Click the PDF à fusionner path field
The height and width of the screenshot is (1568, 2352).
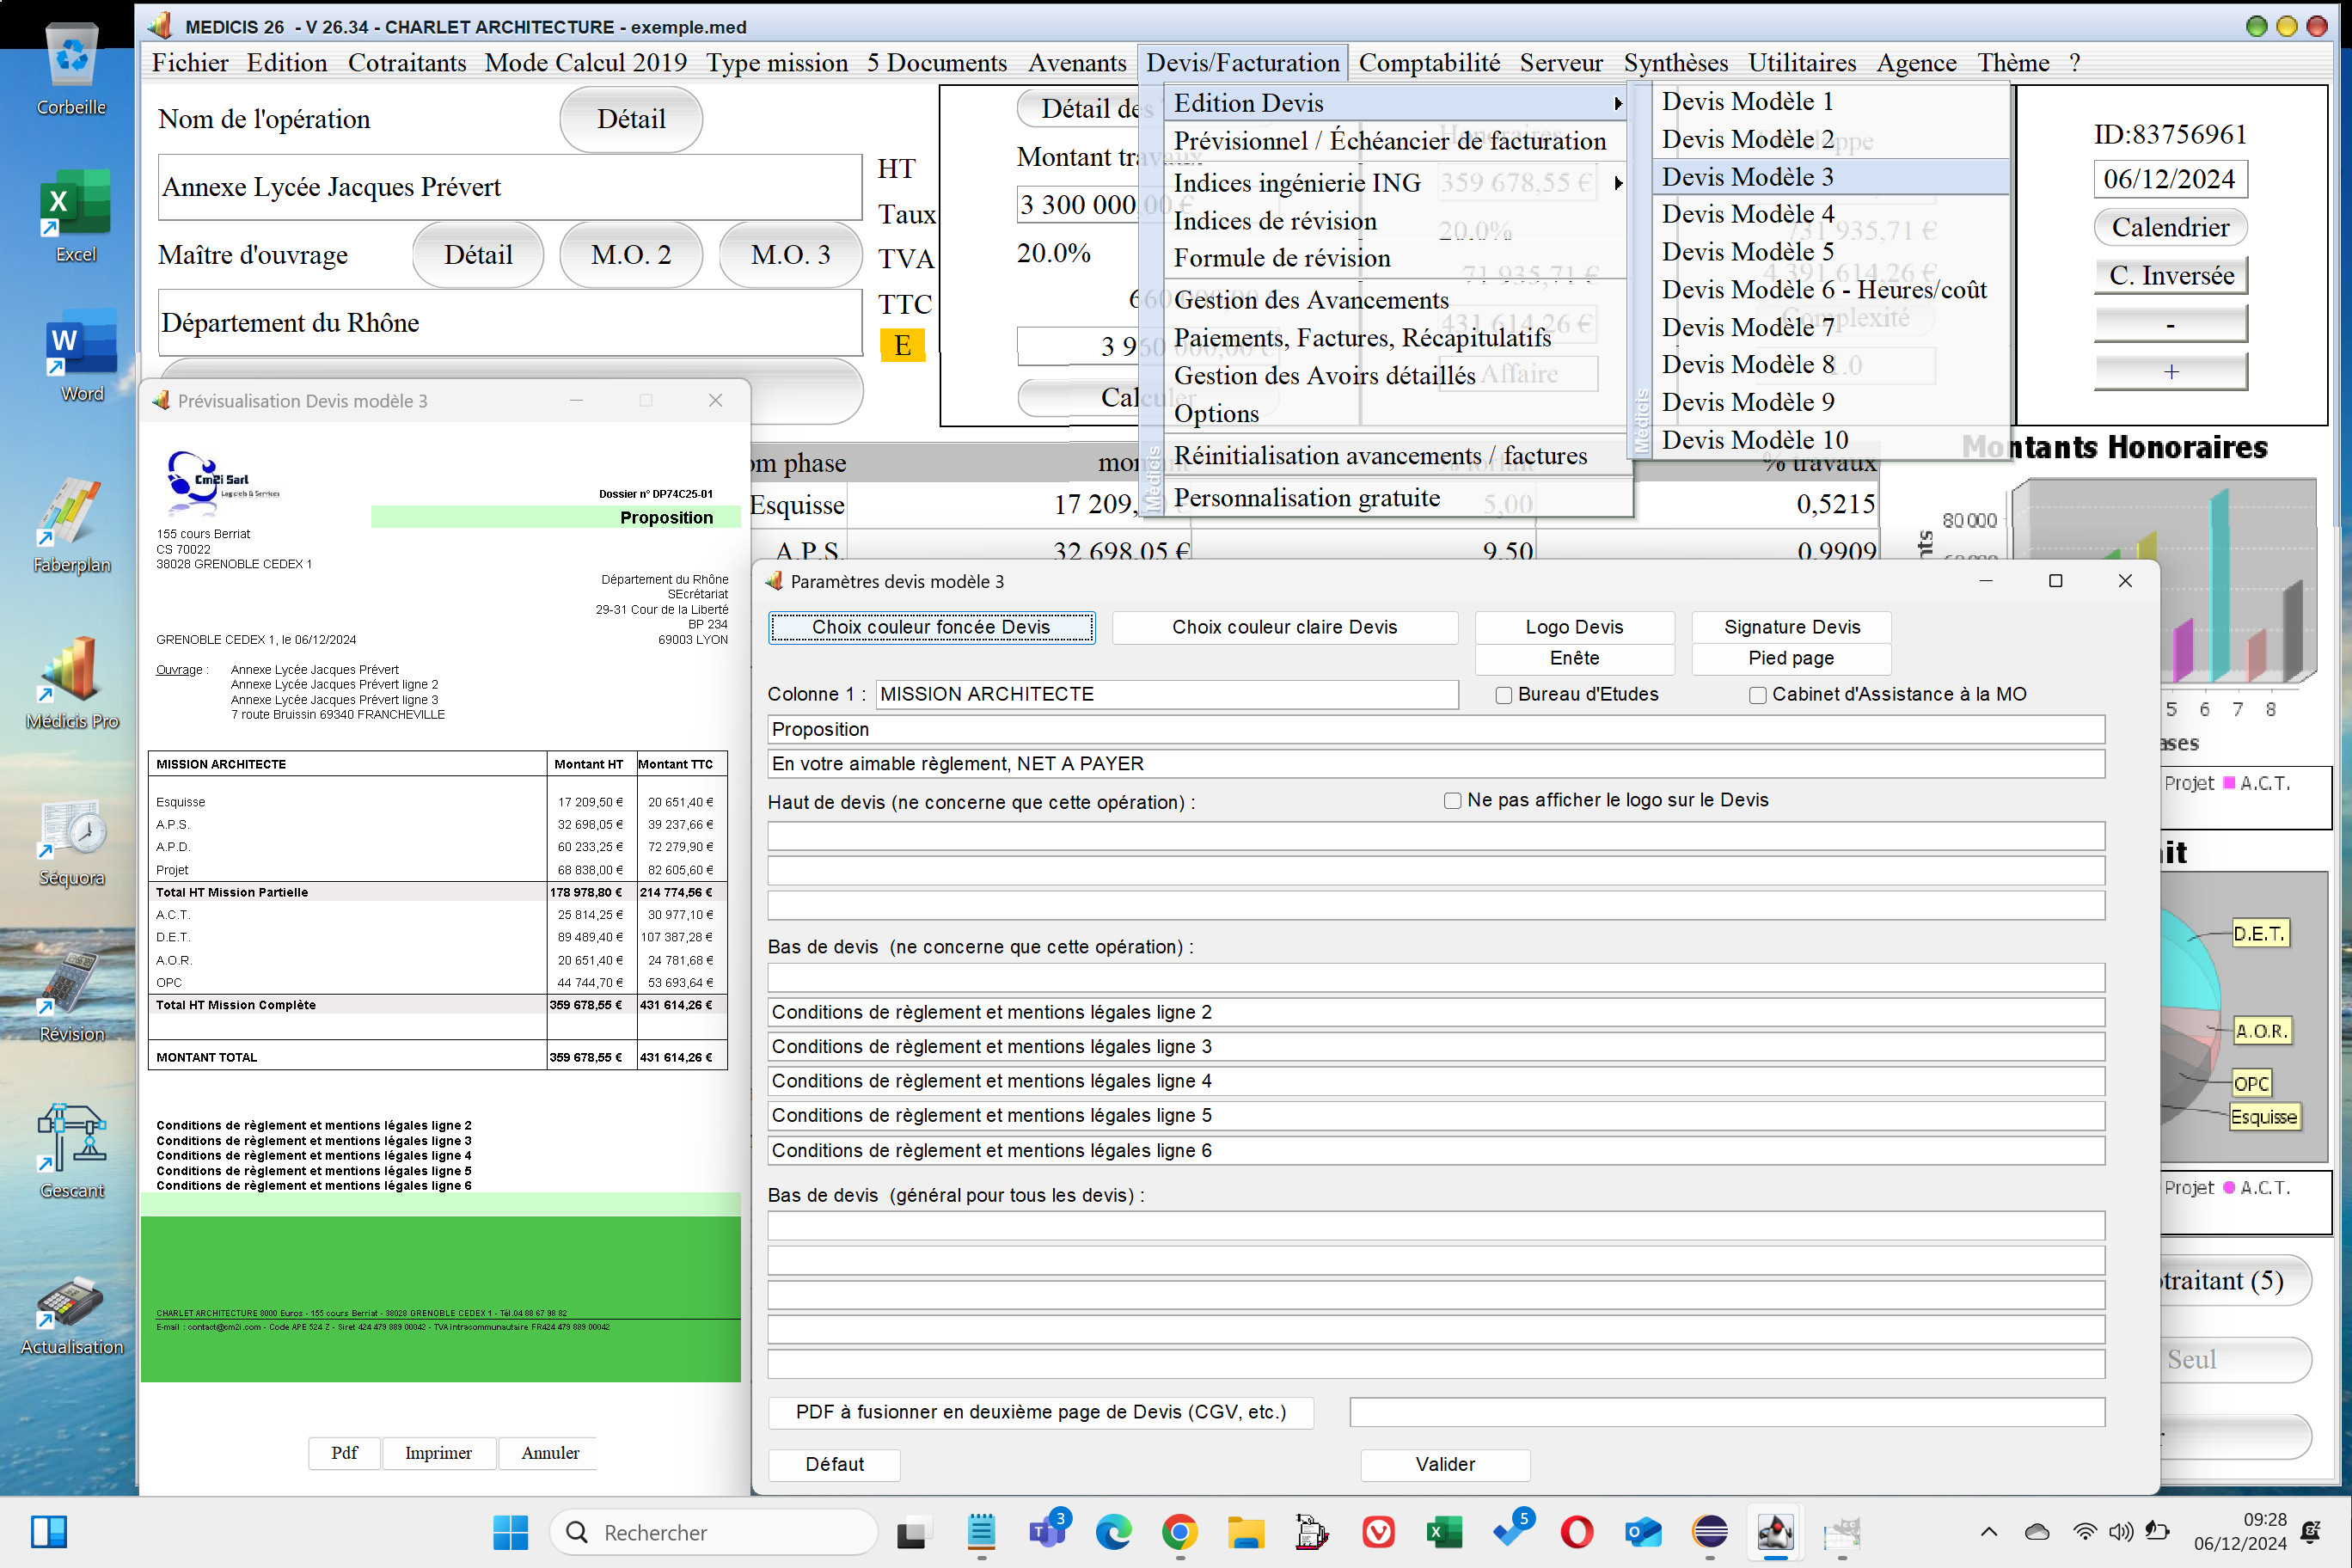click(1727, 1412)
